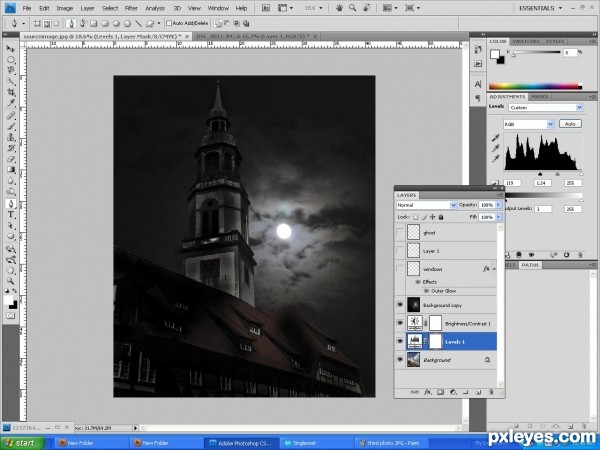600x450 pixels.
Task: Open the File menu
Action: [x=27, y=8]
